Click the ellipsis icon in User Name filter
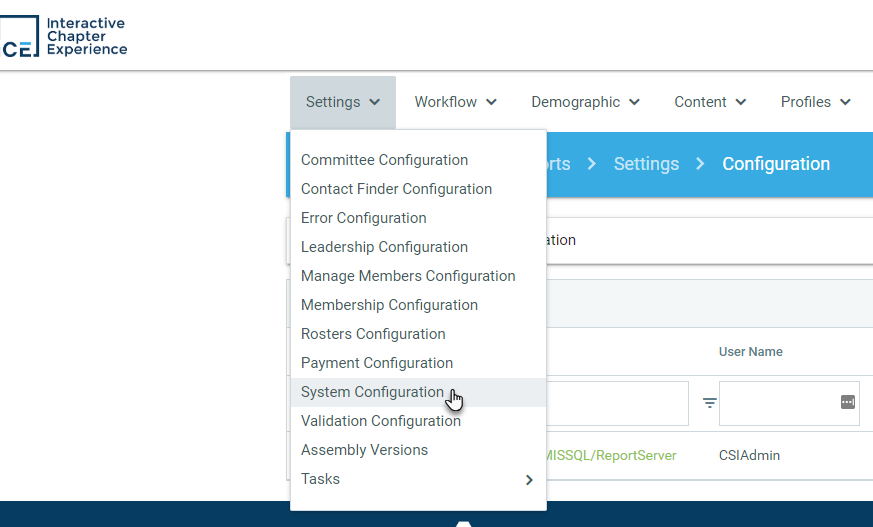The height and width of the screenshot is (527, 873). coord(847,402)
